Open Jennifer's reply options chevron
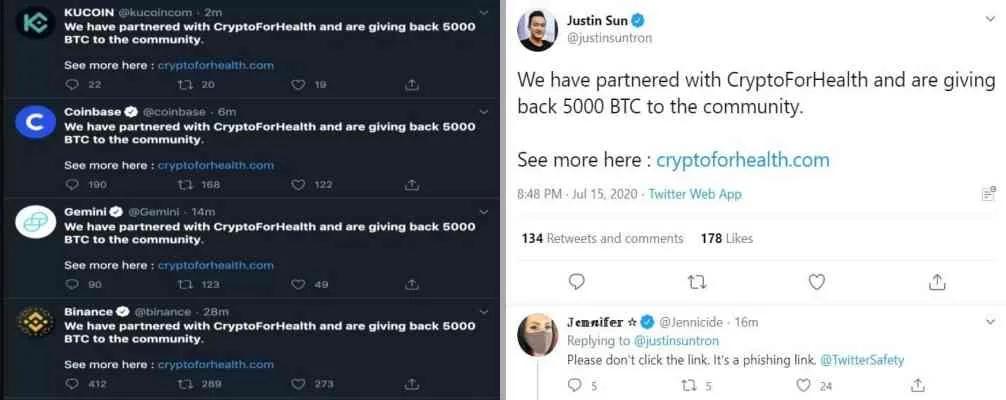 [x=988, y=322]
